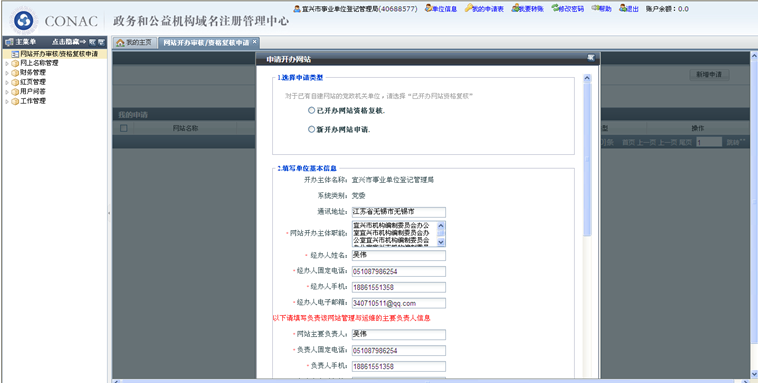Click the 新增申请 button behind the dialog
The image size is (758, 383).
click(x=709, y=75)
